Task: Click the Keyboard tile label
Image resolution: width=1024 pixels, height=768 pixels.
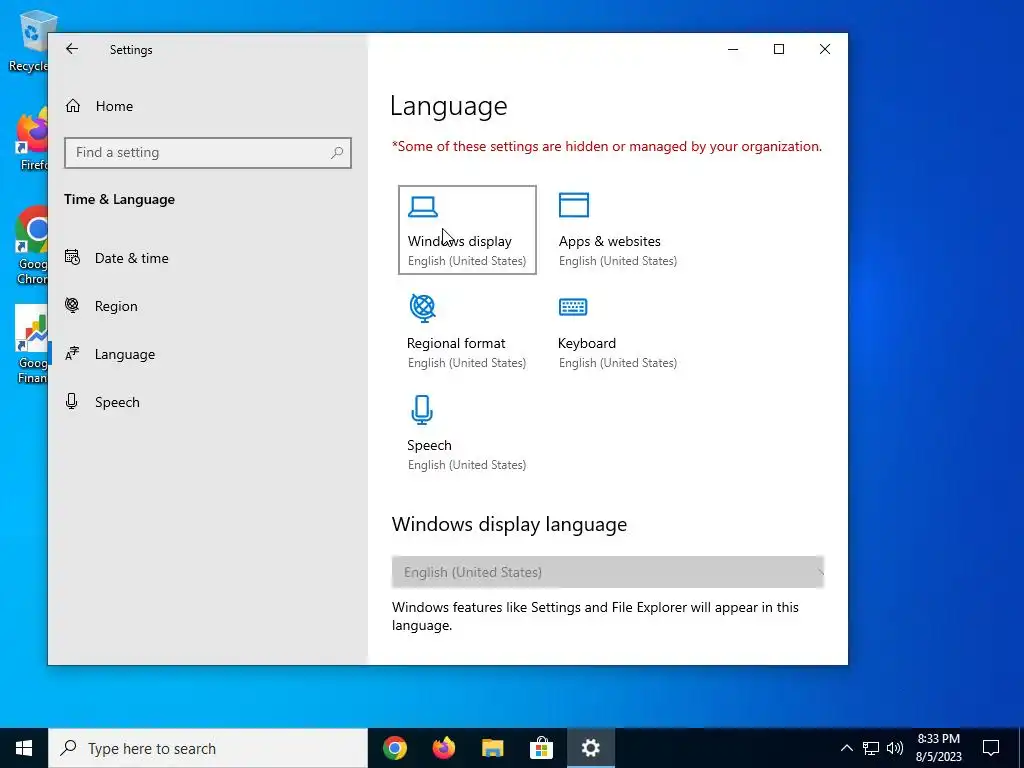Action: (x=586, y=343)
